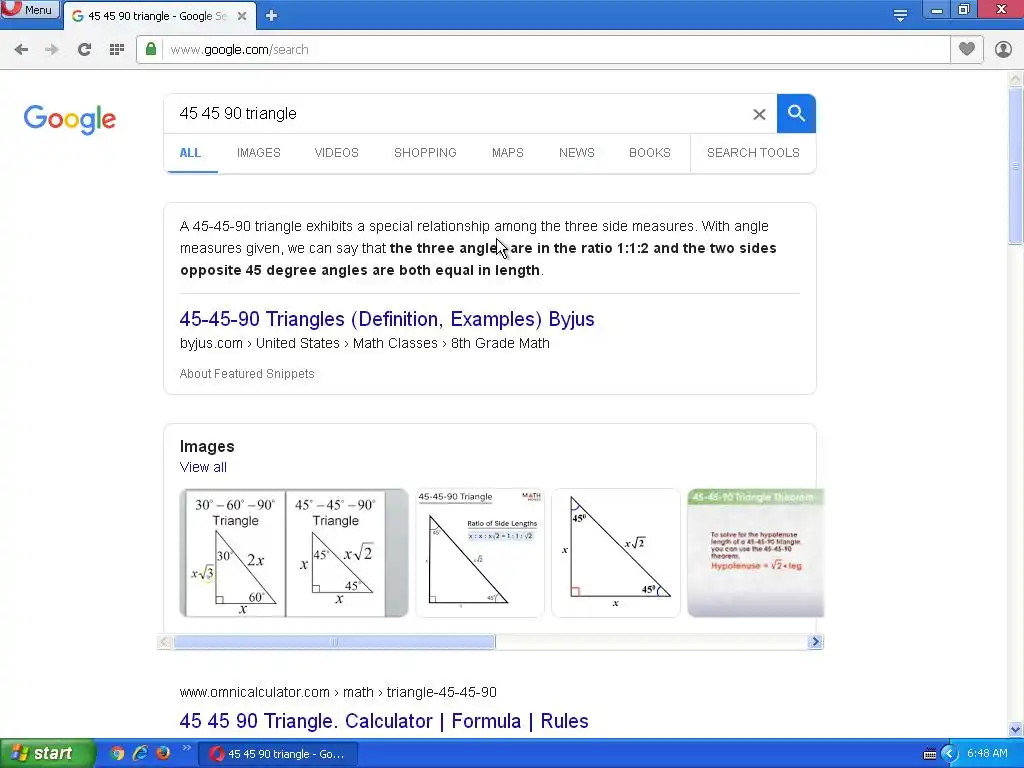1024x768 pixels.
Task: Click the address bar URL field
Action: (x=555, y=50)
